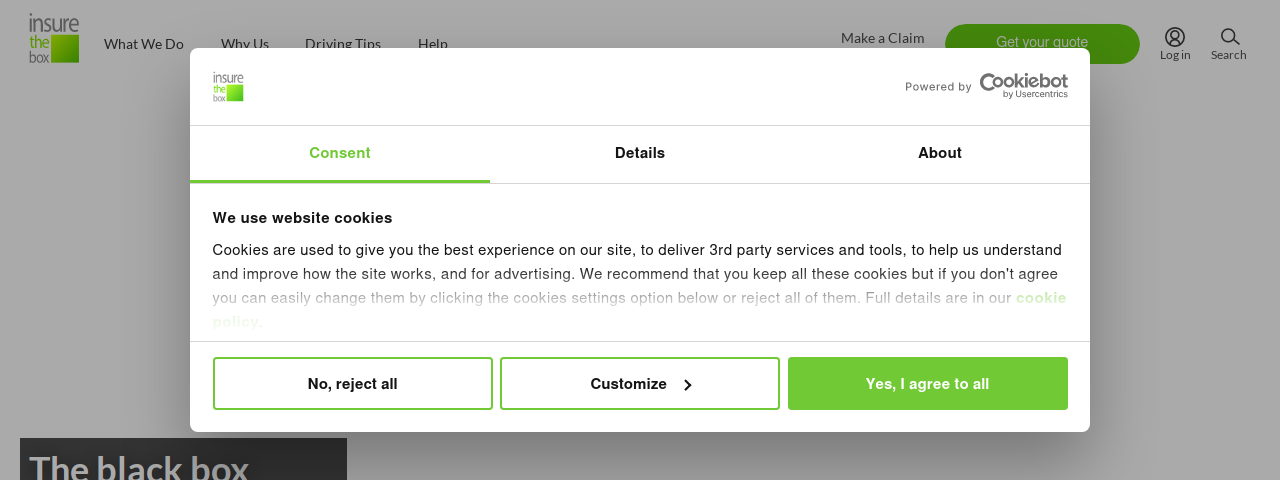Accept cookies with Yes, I agree to all
Screen dimensions: 1280x480
click(x=928, y=384)
